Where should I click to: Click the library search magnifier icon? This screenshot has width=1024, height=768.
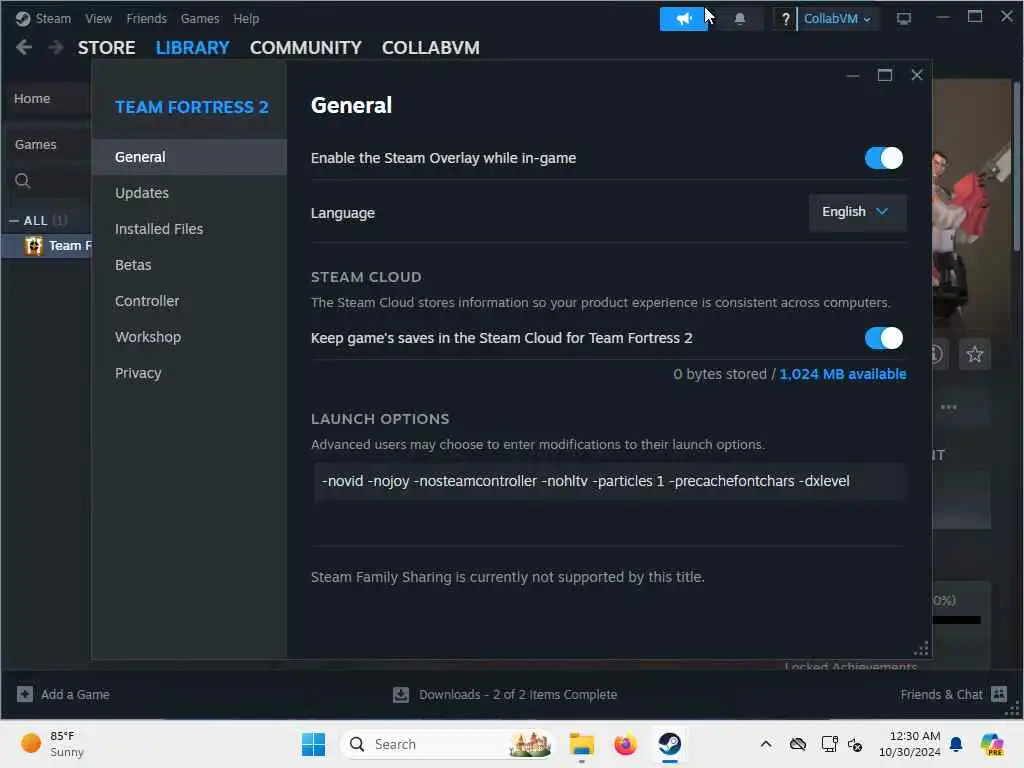click(23, 181)
